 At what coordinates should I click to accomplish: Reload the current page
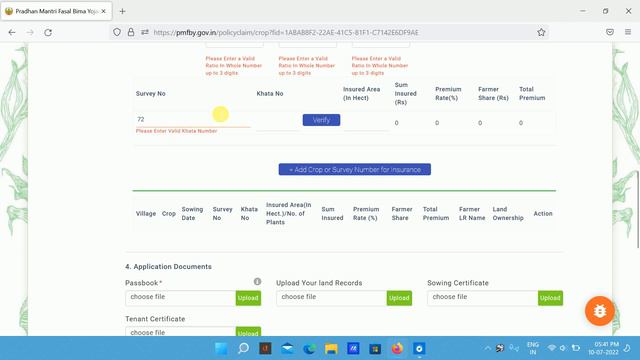(48, 32)
